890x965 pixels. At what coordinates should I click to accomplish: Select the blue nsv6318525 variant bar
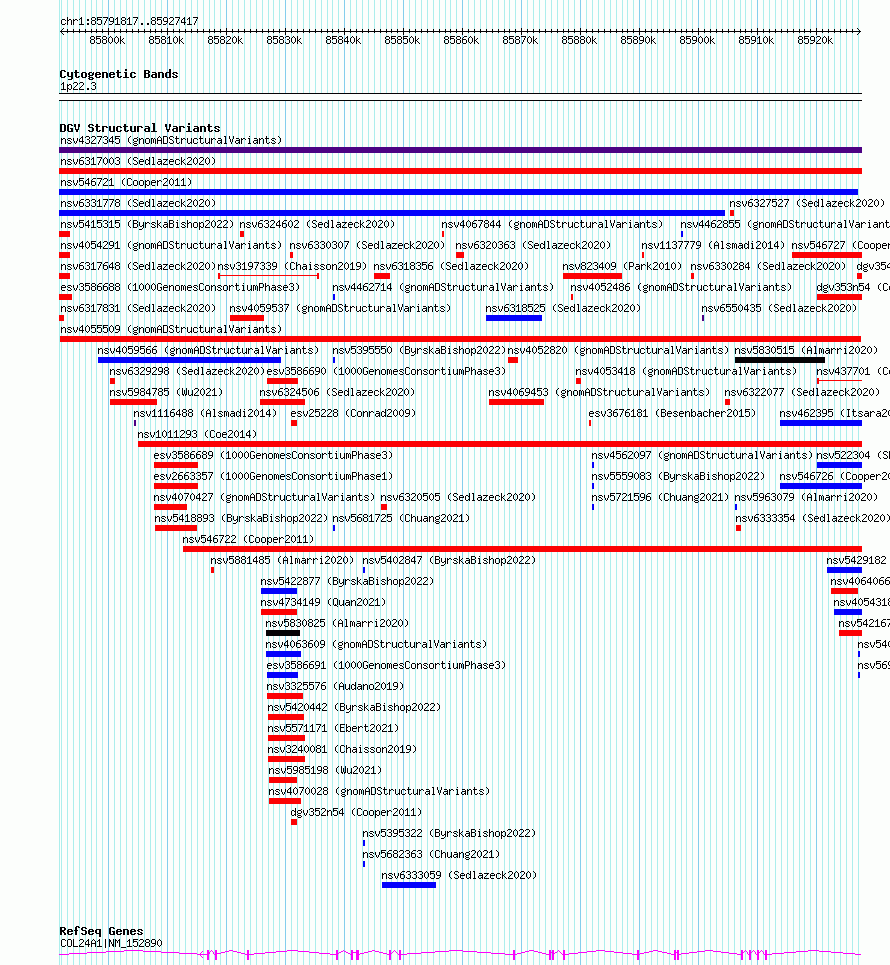click(x=514, y=318)
